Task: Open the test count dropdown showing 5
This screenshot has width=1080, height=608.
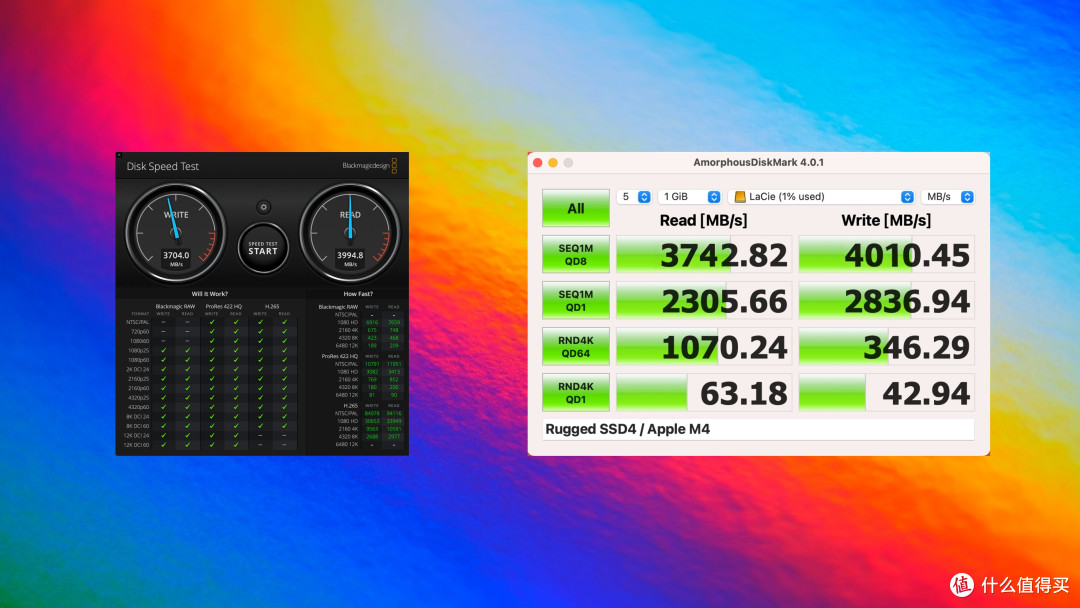Action: (x=634, y=197)
